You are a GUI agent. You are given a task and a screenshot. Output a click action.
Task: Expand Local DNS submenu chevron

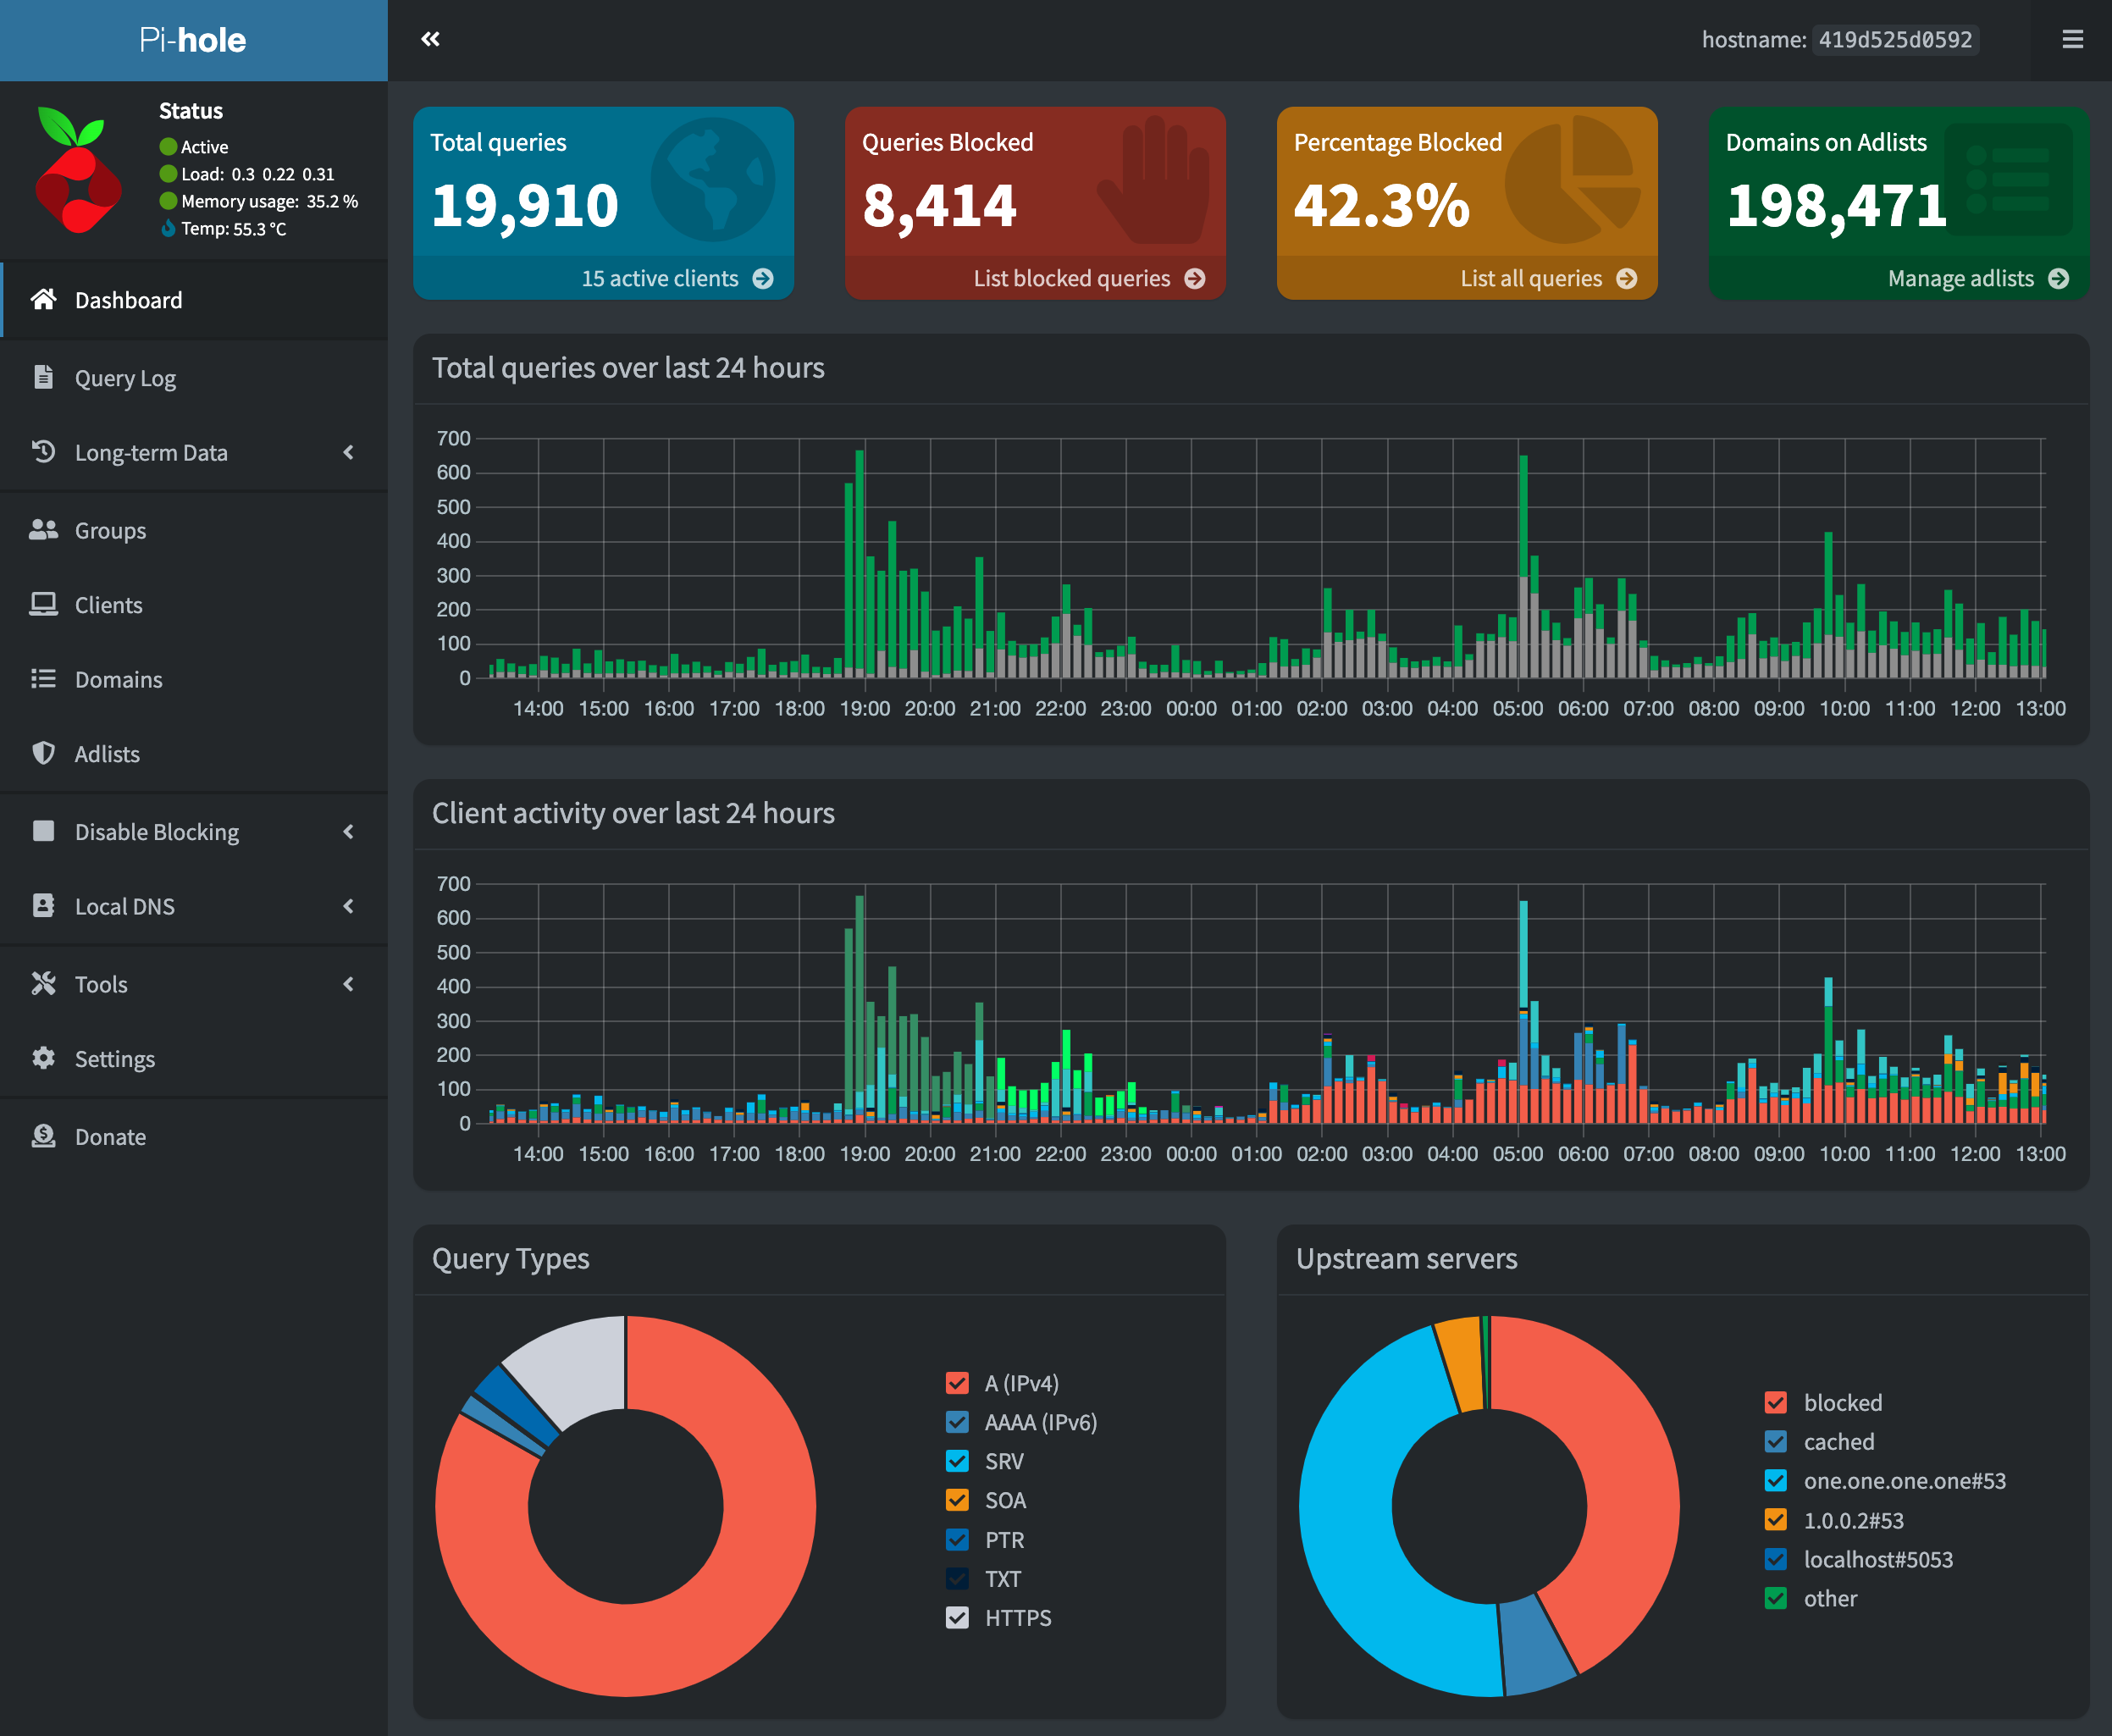tap(348, 906)
